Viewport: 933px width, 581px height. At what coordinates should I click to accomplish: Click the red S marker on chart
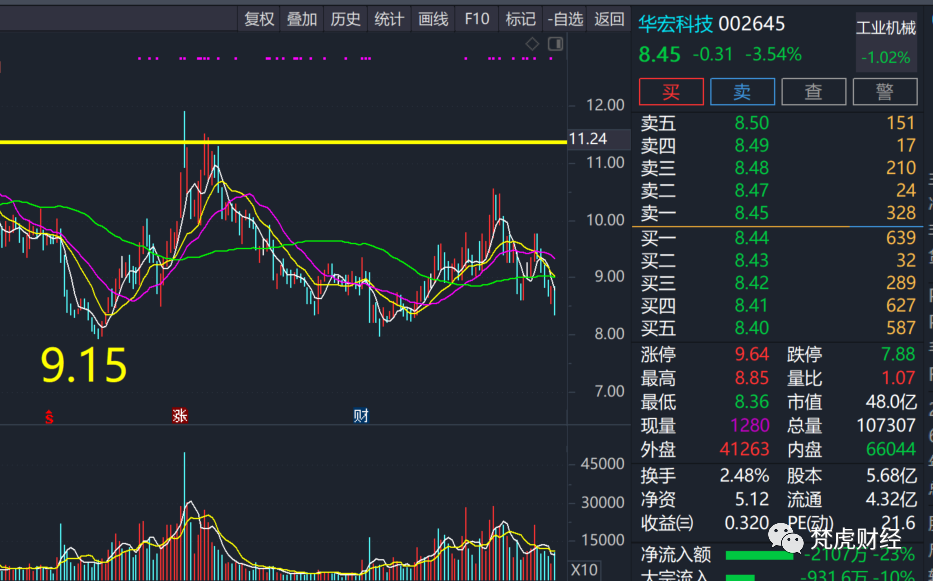click(49, 417)
